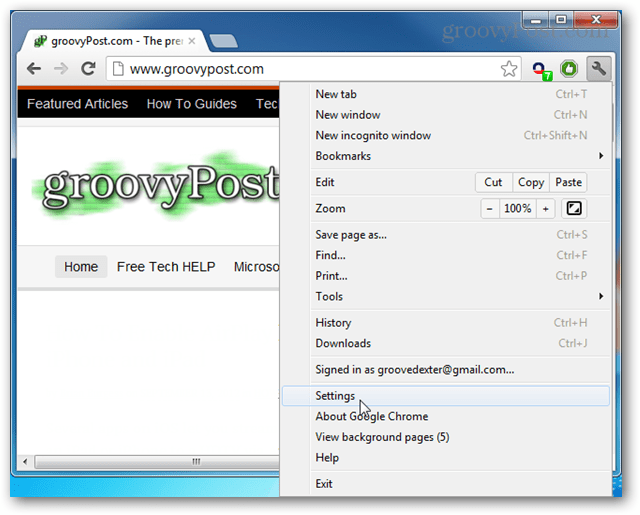Image resolution: width=640 pixels, height=515 pixels.
Task: Click the Paste button
Action: 568,182
